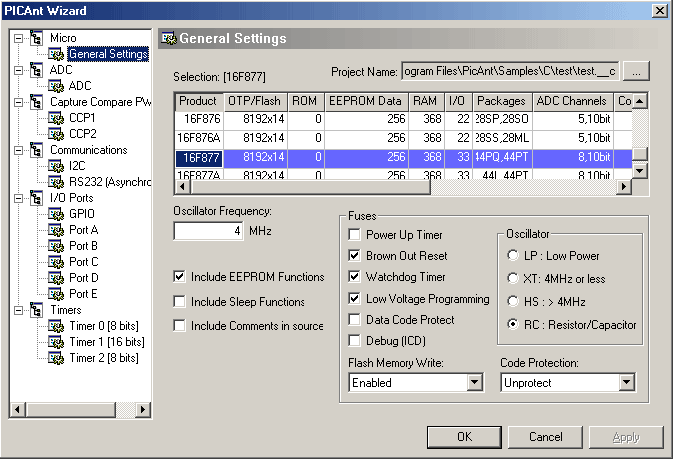673x459 pixels.
Task: Uncheck Brown Out Reset fuse
Action: [354, 256]
